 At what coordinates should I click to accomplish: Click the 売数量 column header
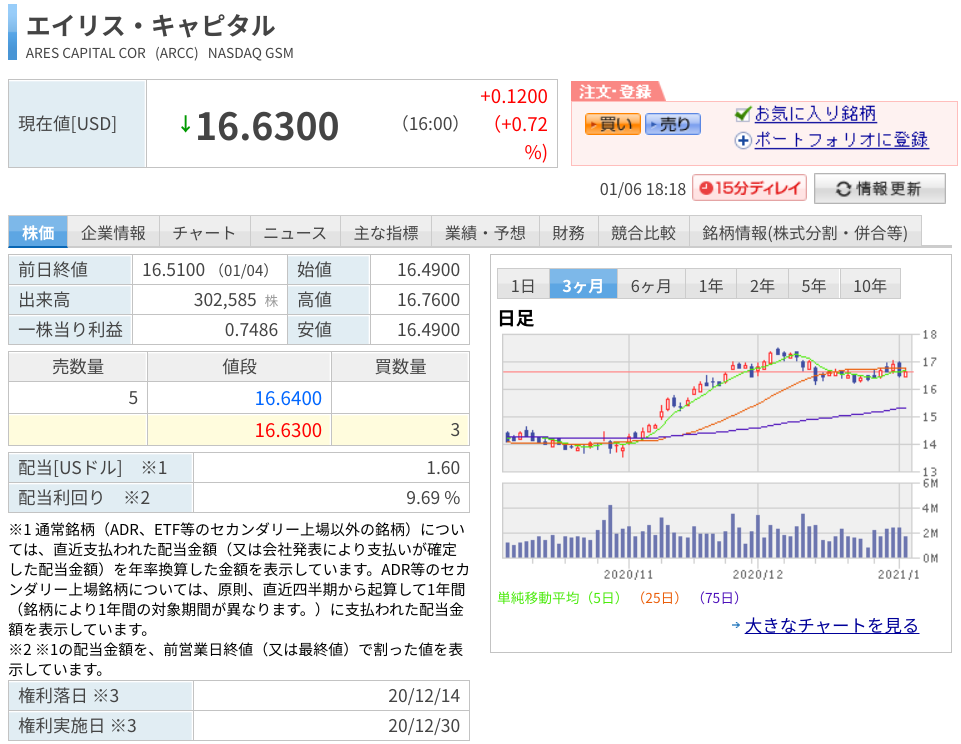pyautogui.click(x=78, y=366)
